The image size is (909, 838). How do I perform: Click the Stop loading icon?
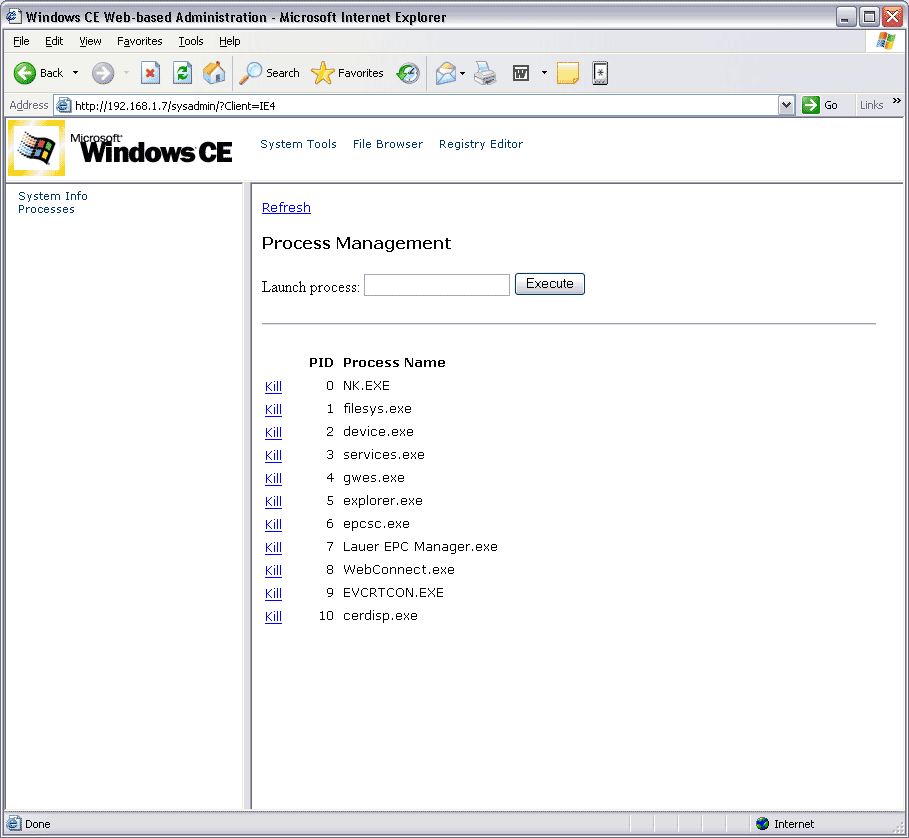pos(150,73)
